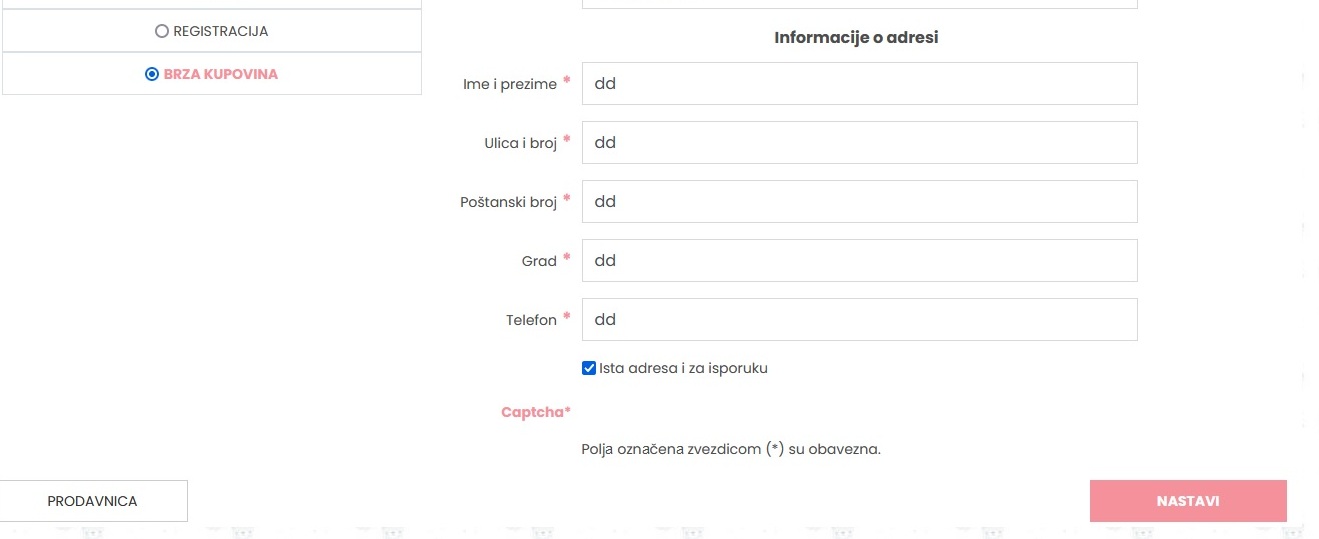Image resolution: width=1319 pixels, height=539 pixels.
Task: Tap the "Poštanski broj" label
Action: [508, 202]
